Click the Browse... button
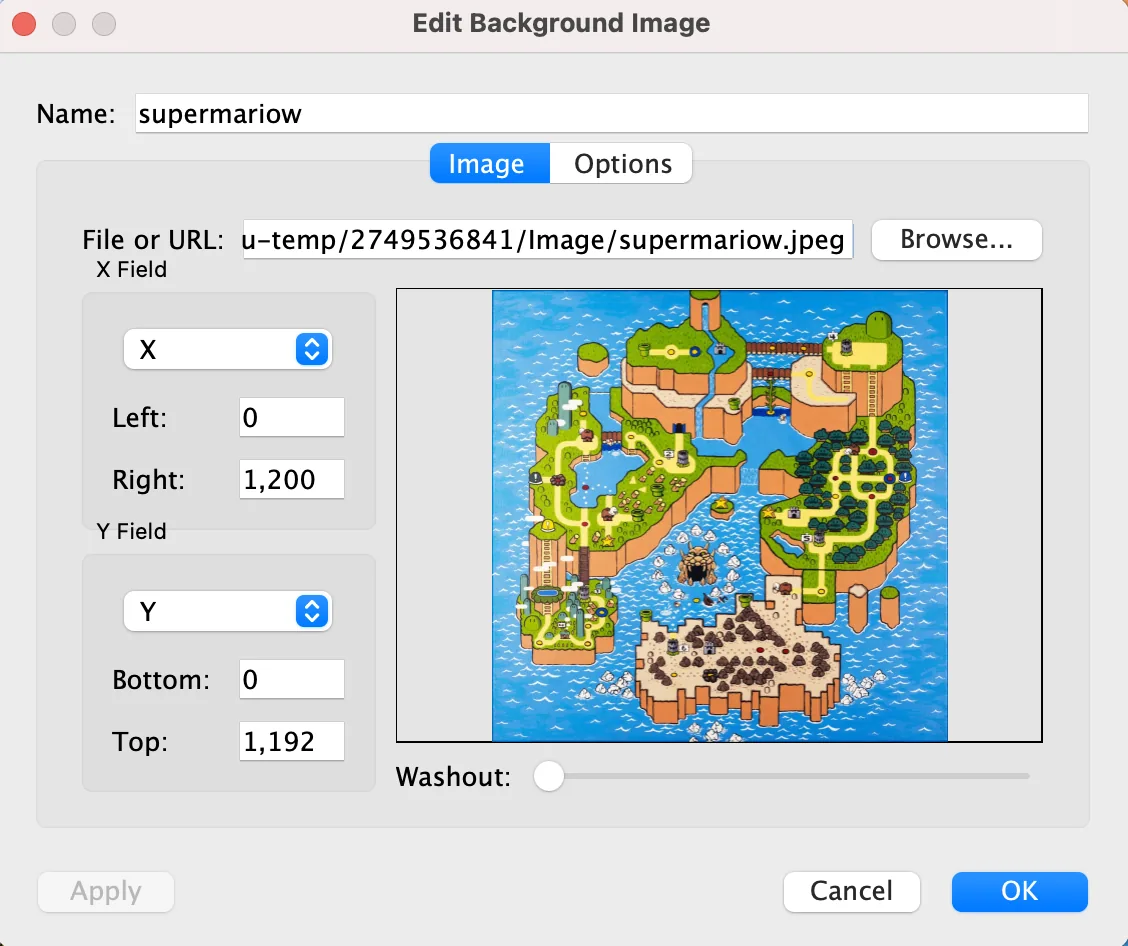Image resolution: width=1128 pixels, height=946 pixels. [x=956, y=240]
